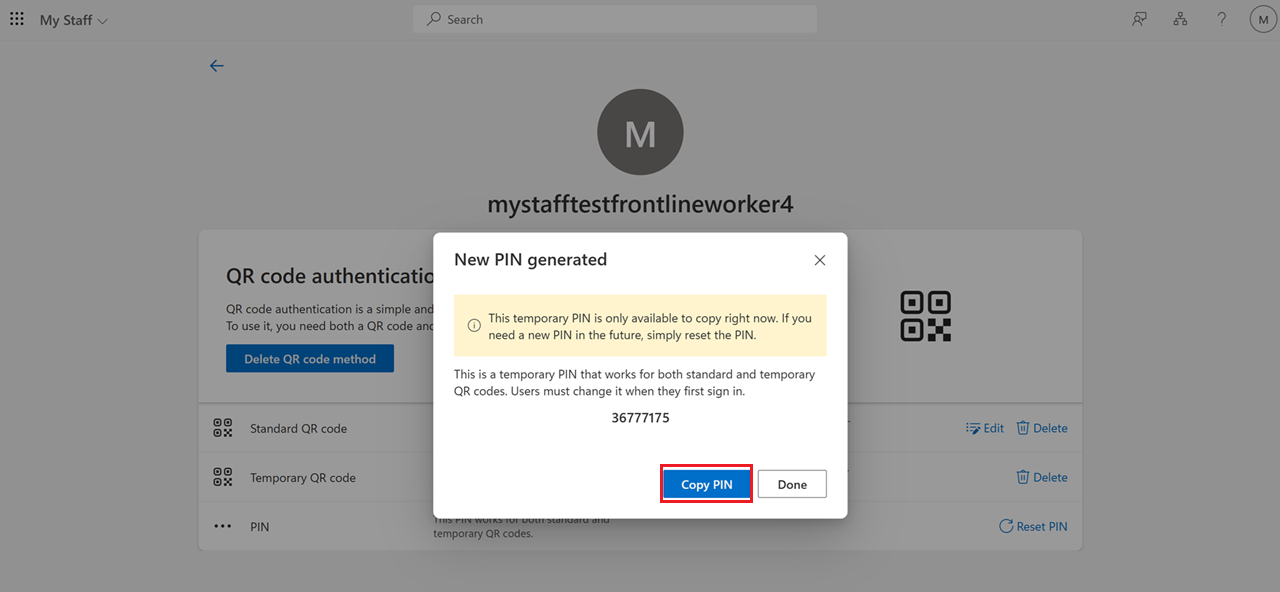The width and height of the screenshot is (1280, 592).
Task: Select Delete for the Standard QR code
Action: click(1042, 427)
